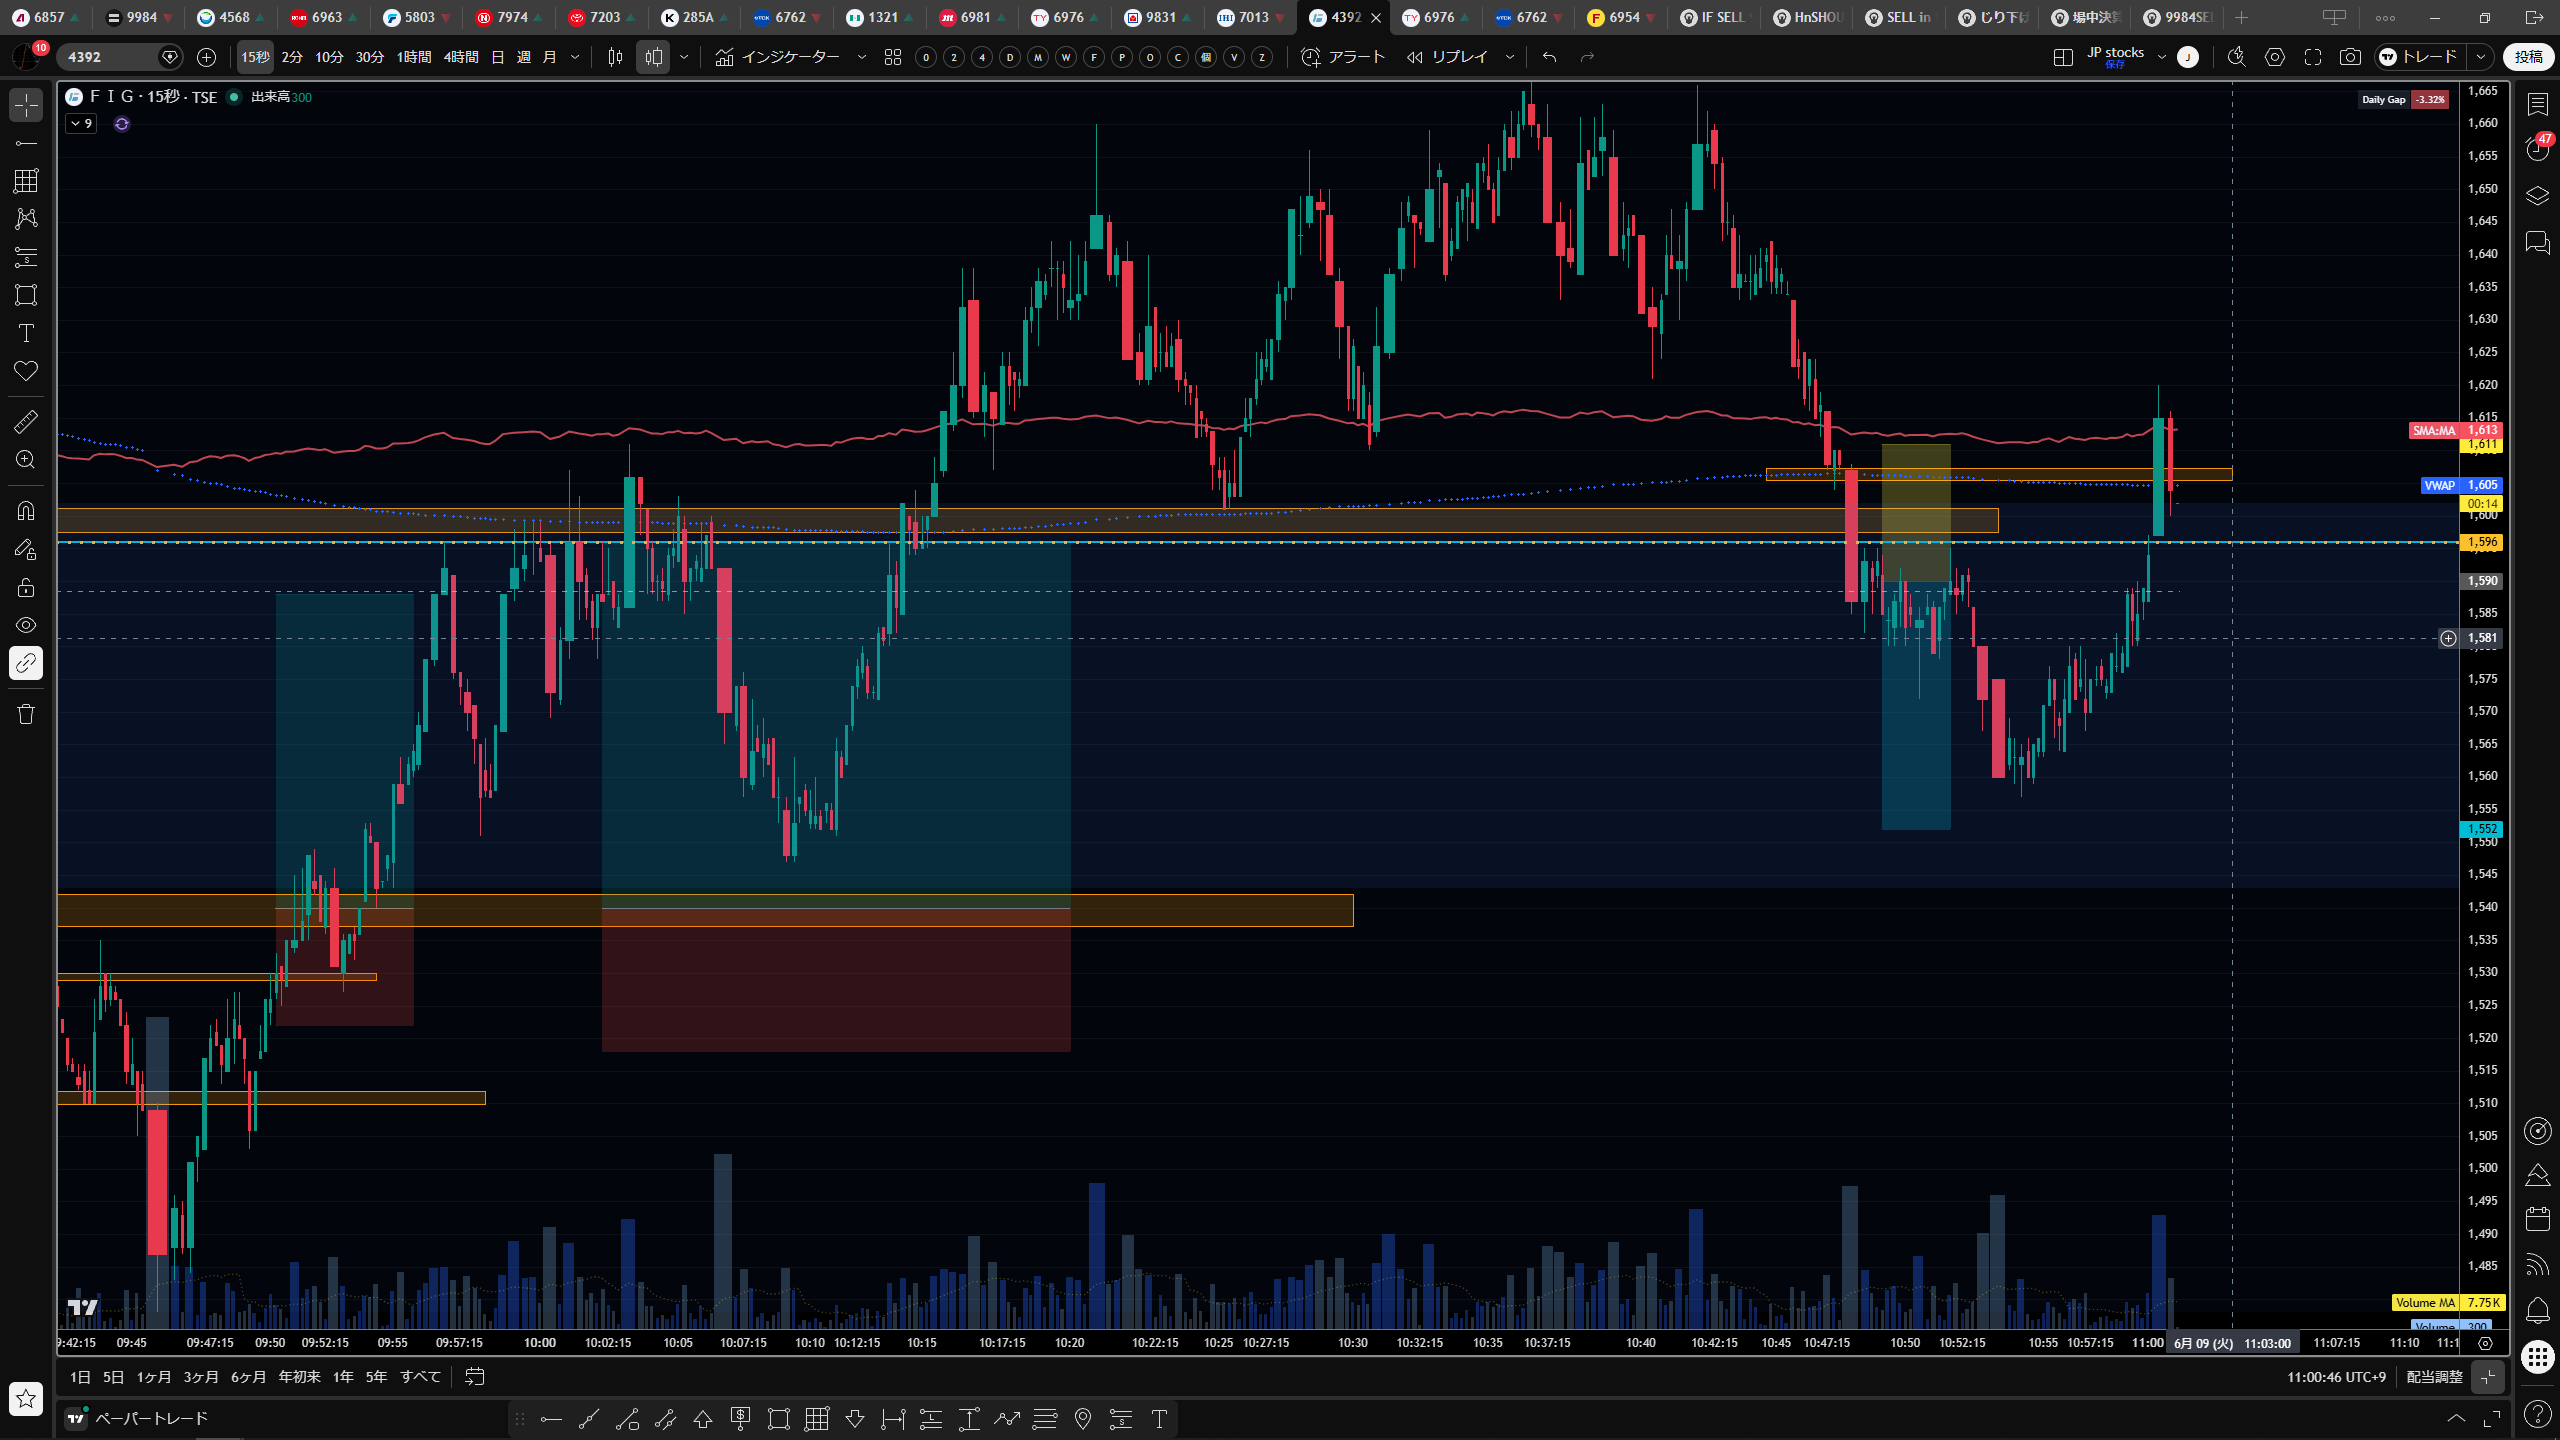Viewport: 2560px width, 1440px height.
Task: Delete drawings with the trash icon
Action: [x=26, y=714]
